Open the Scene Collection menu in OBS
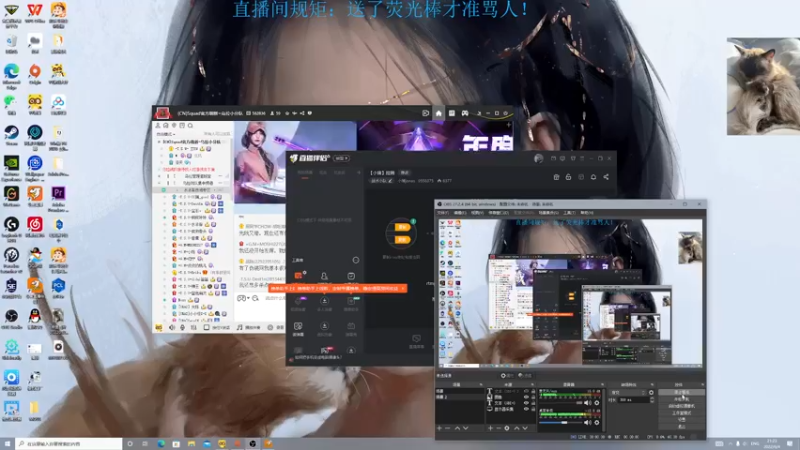The height and width of the screenshot is (450, 800). [x=548, y=213]
